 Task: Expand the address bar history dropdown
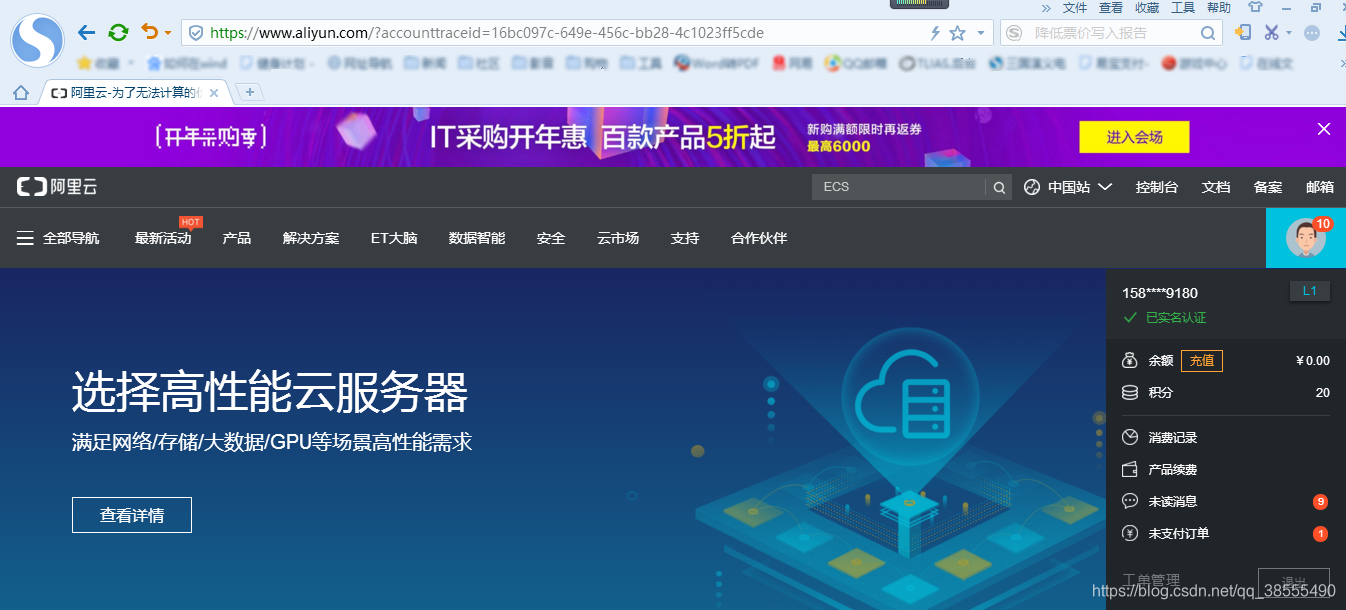[981, 33]
